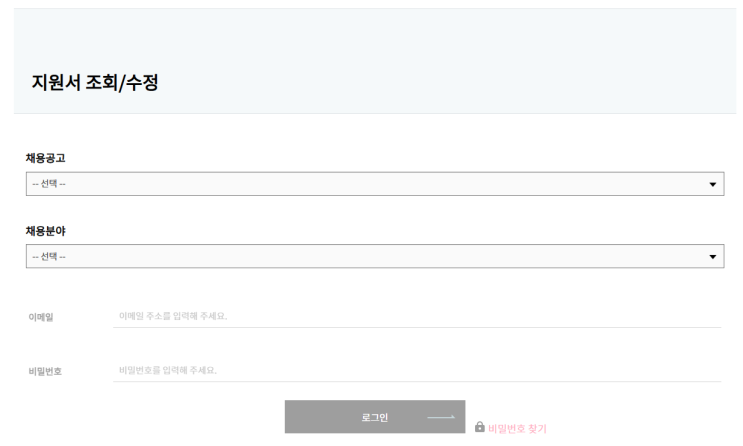Focus the 이메일 input field
The height and width of the screenshot is (446, 743).
pyautogui.click(x=417, y=316)
